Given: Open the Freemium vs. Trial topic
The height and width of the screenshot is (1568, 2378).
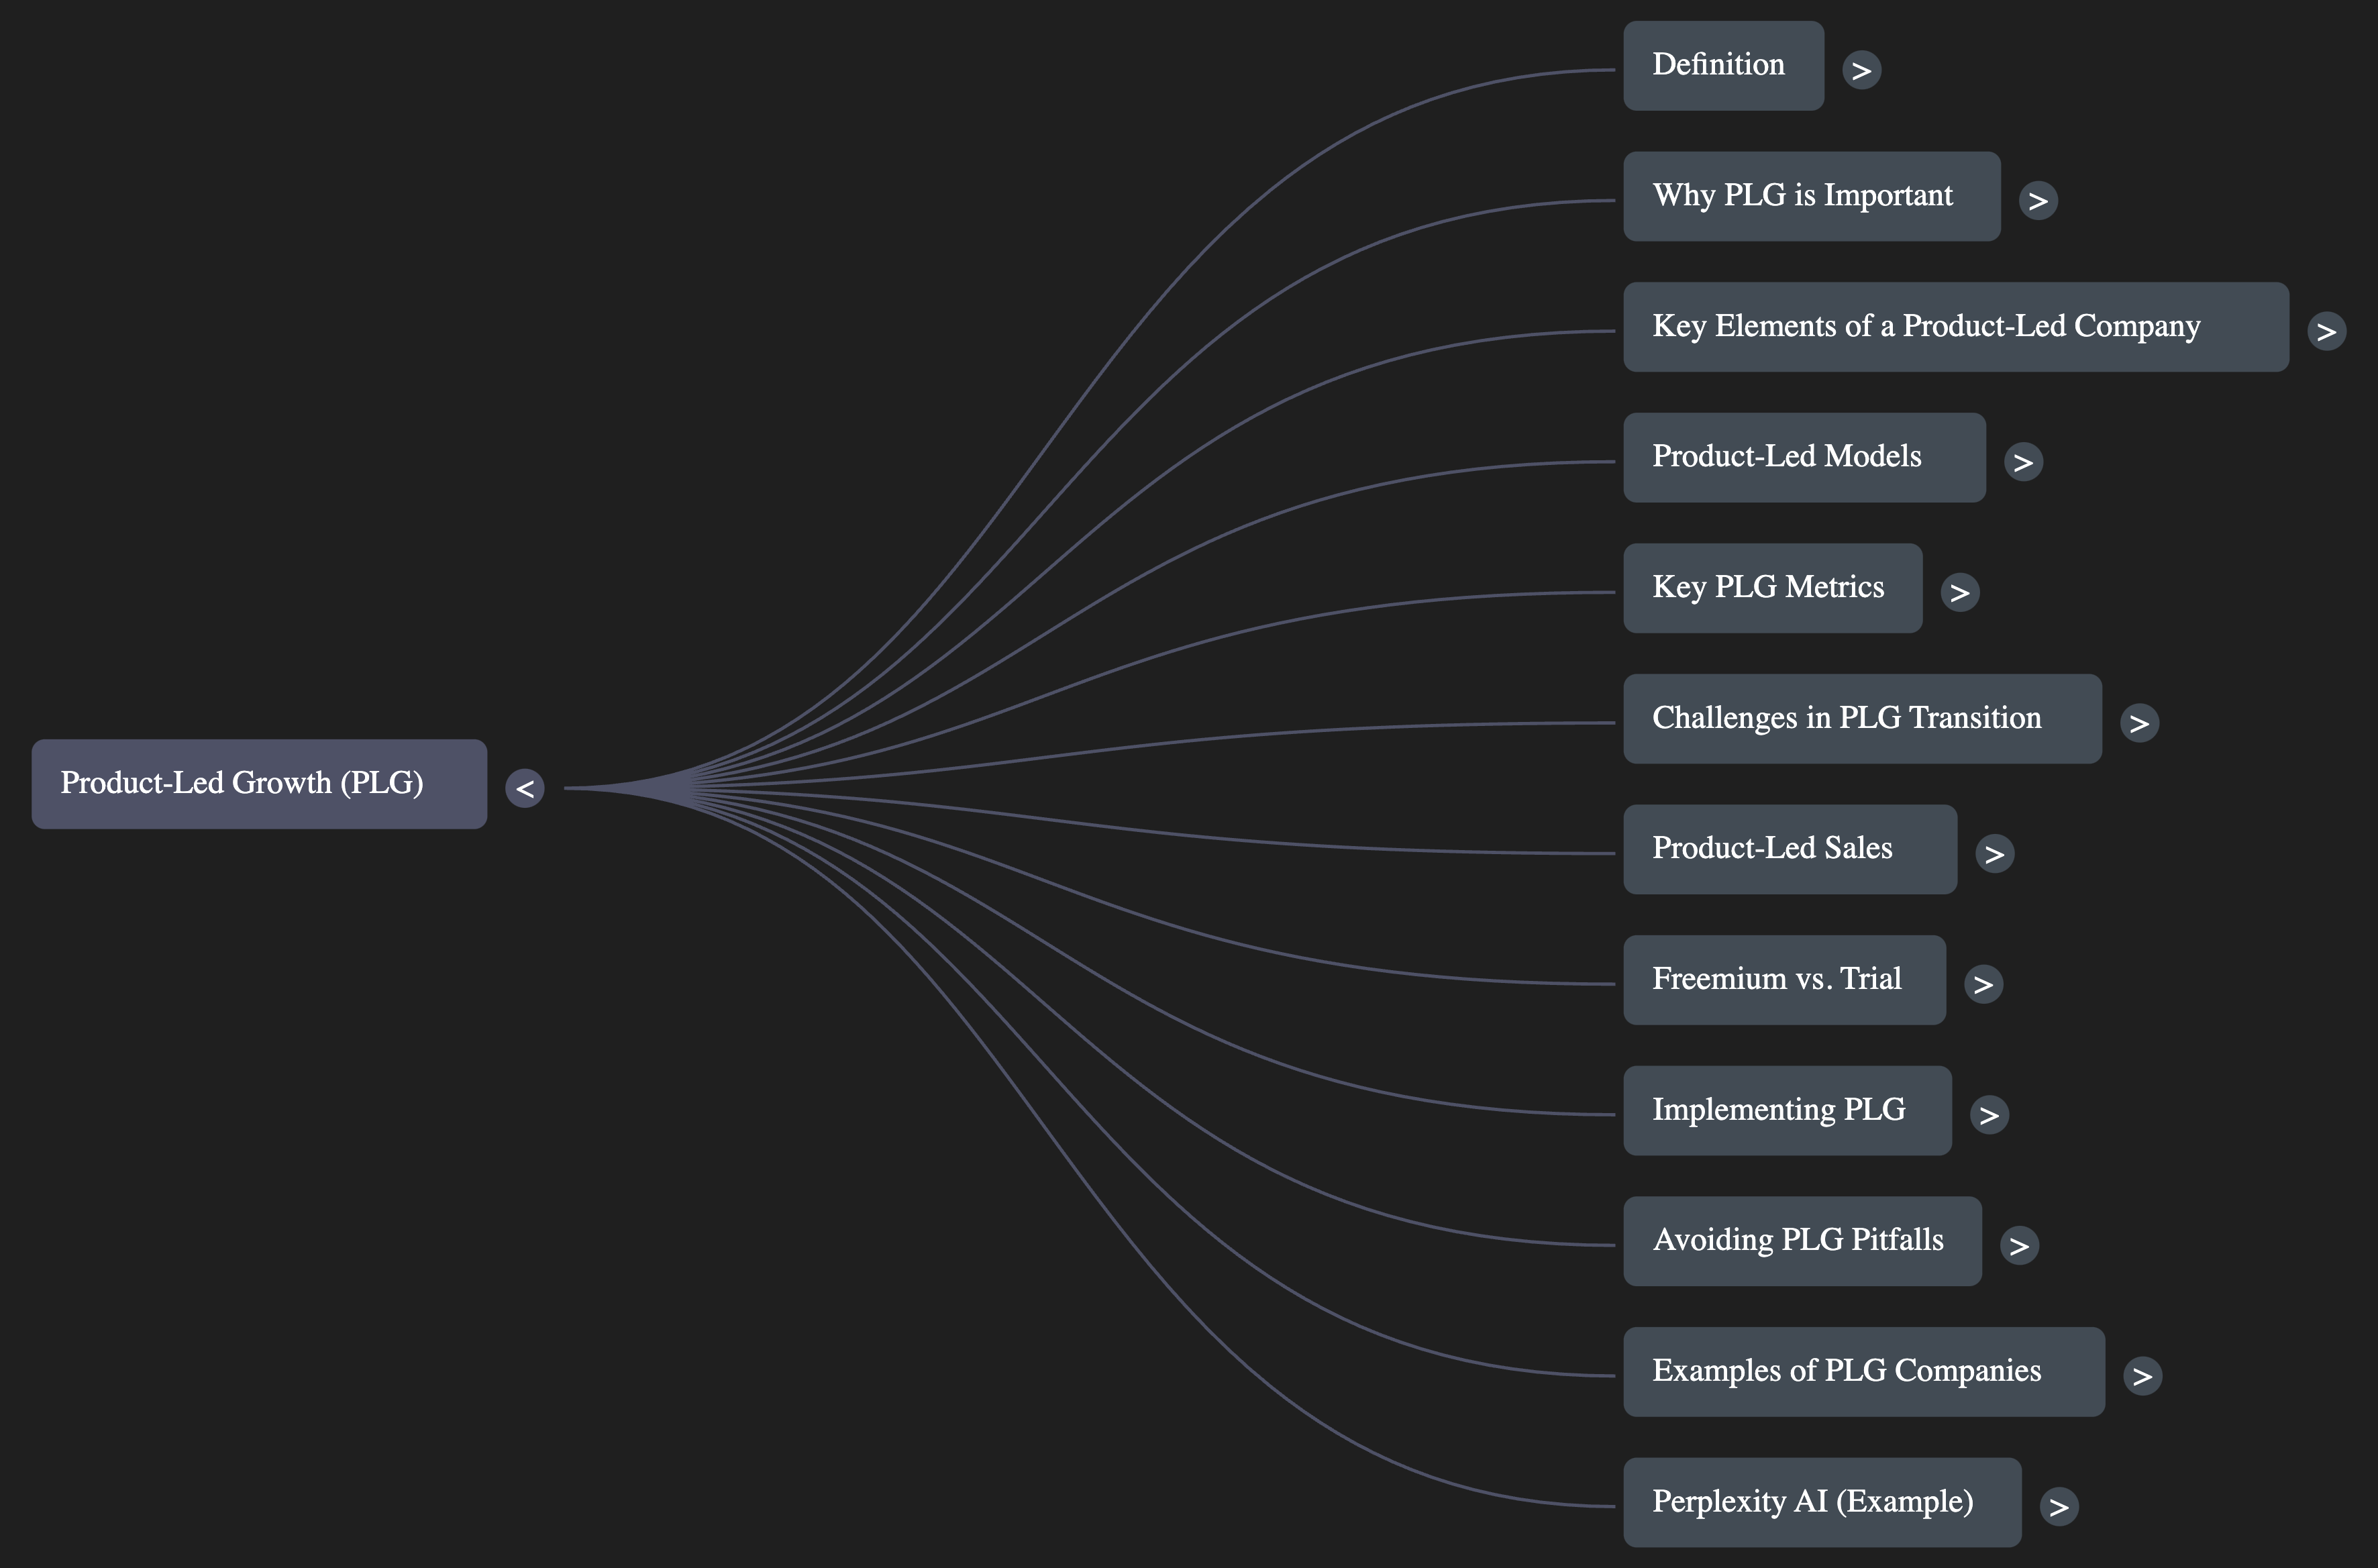Looking at the screenshot, I should tap(1784, 979).
